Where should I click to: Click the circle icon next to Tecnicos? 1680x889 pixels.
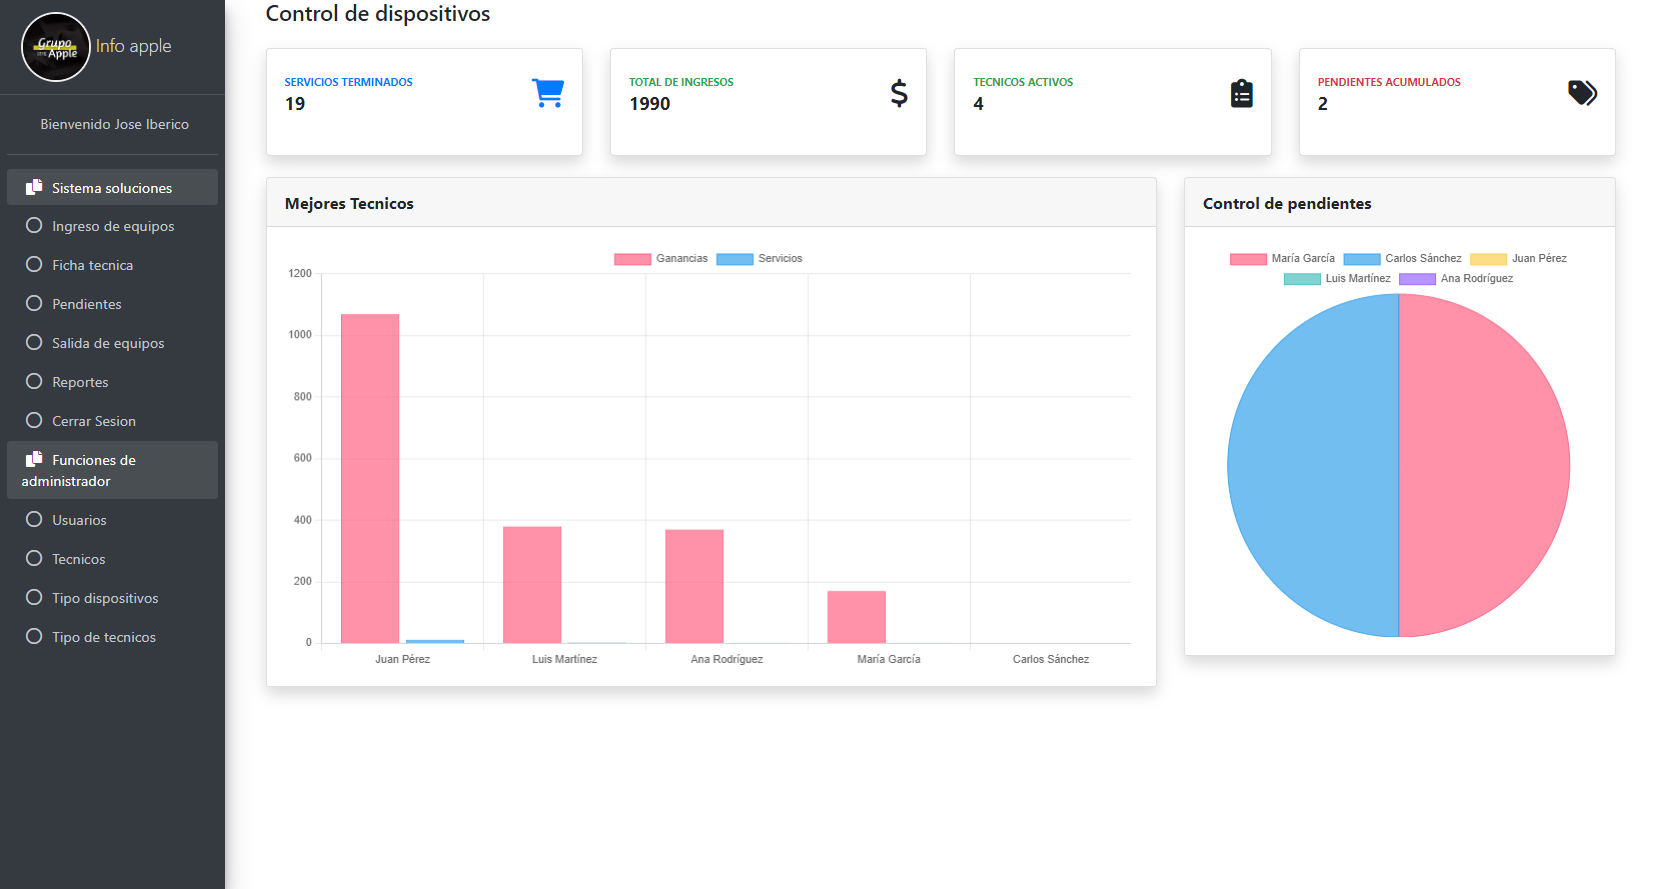[x=34, y=558]
